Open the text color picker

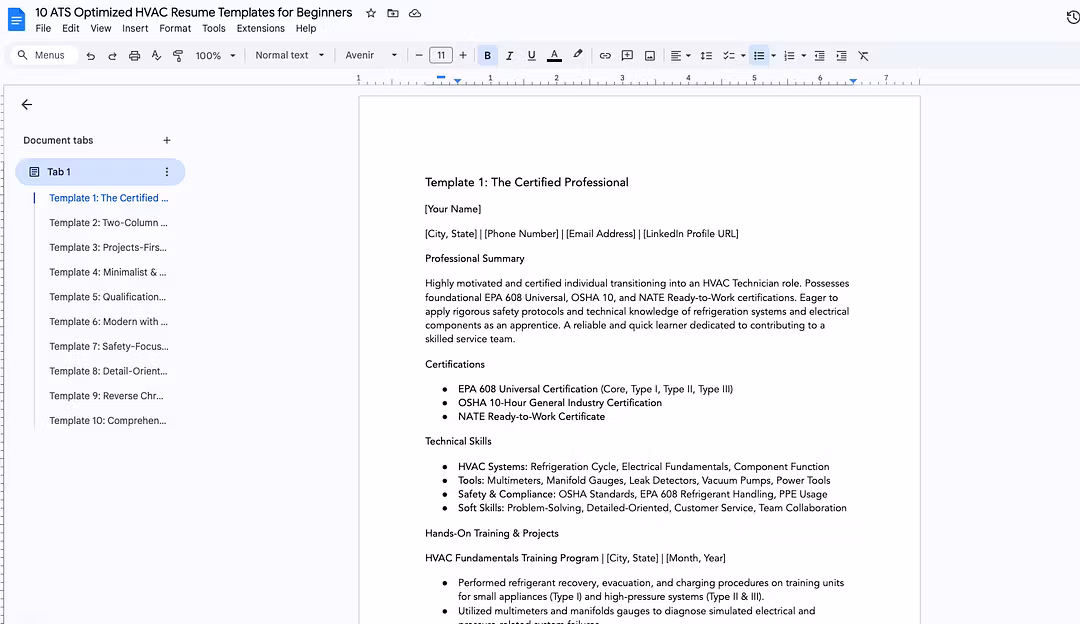554,56
